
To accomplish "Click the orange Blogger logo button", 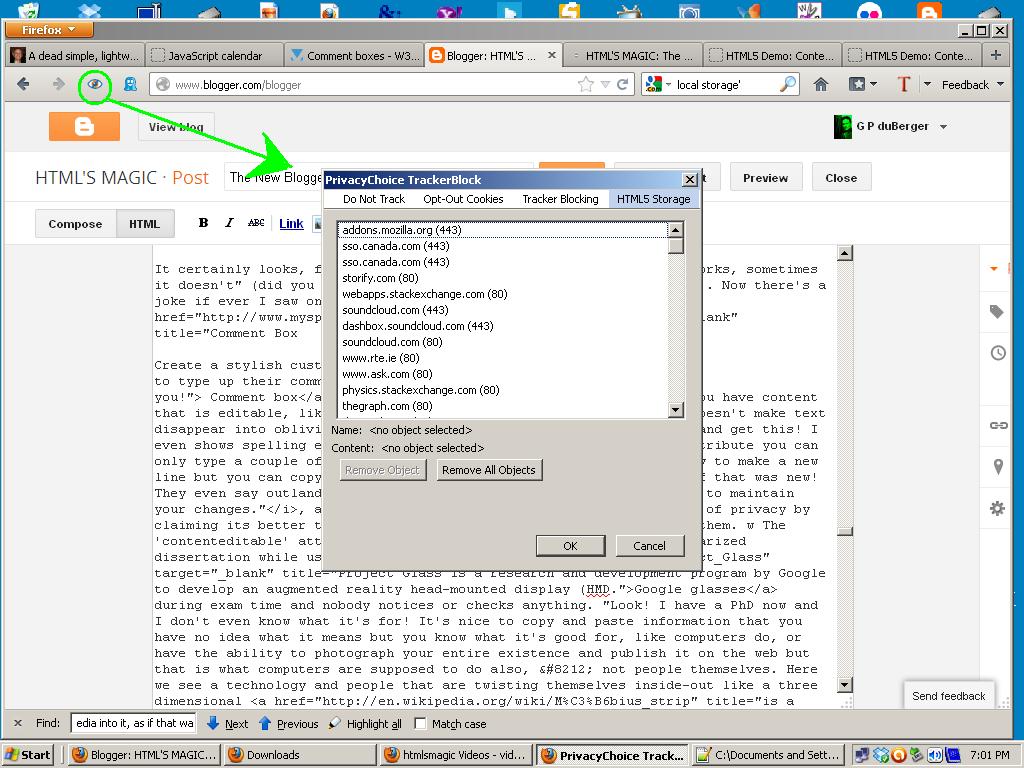I will (x=84, y=126).
